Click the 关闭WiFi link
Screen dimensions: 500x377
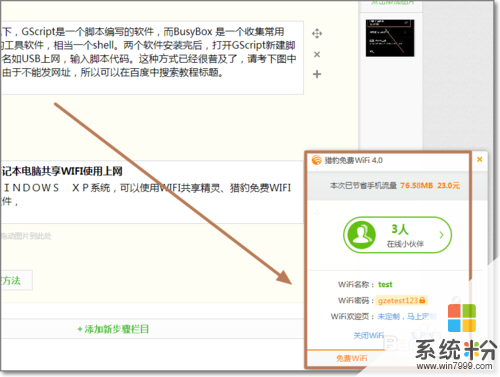(x=369, y=335)
